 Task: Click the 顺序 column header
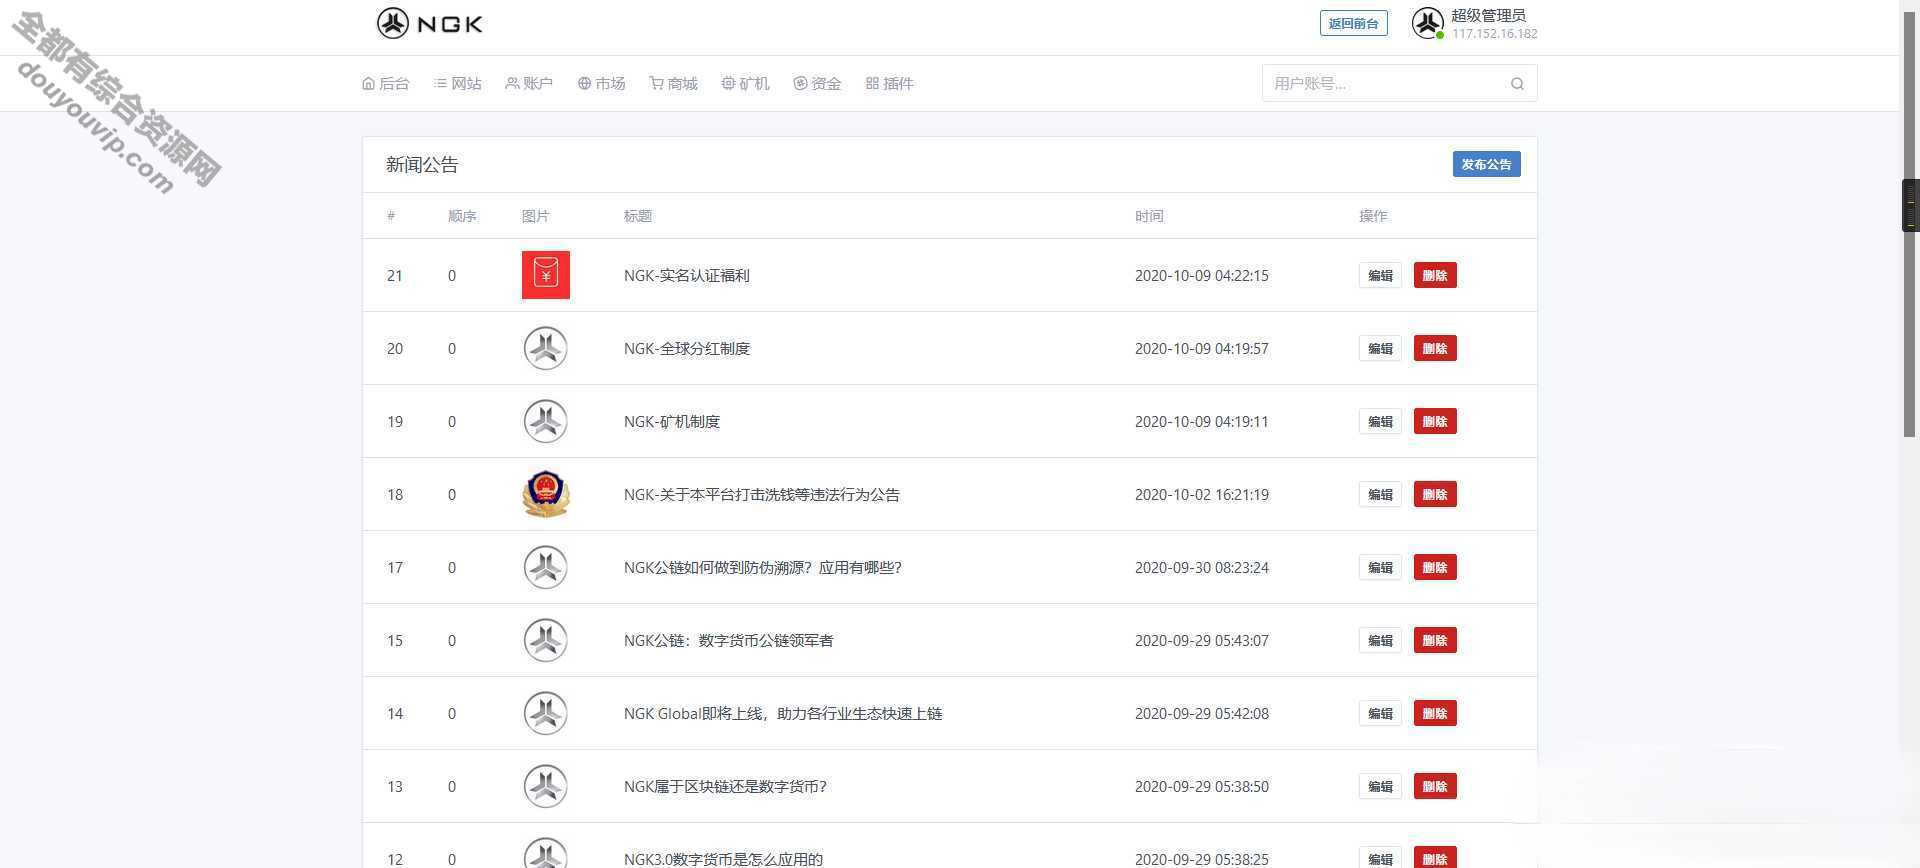(x=461, y=216)
